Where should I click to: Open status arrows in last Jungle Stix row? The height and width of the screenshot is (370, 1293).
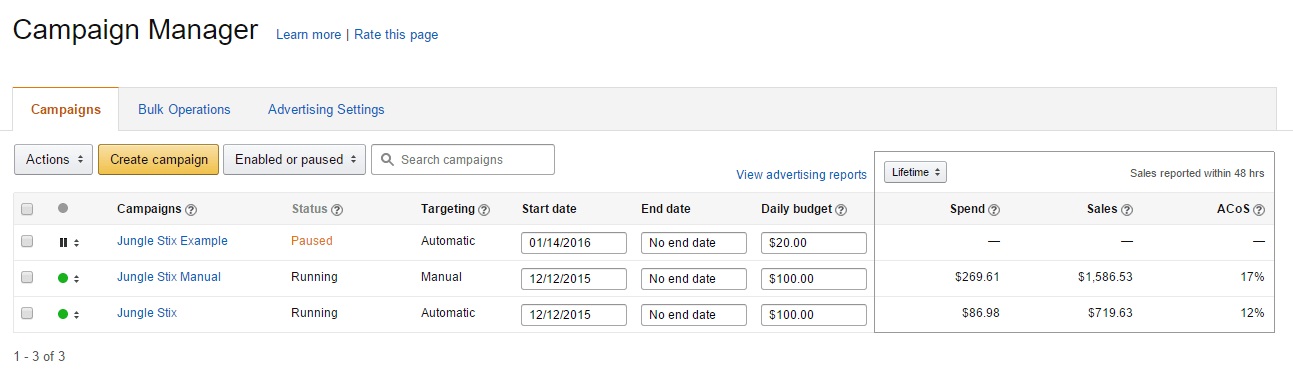[76, 314]
